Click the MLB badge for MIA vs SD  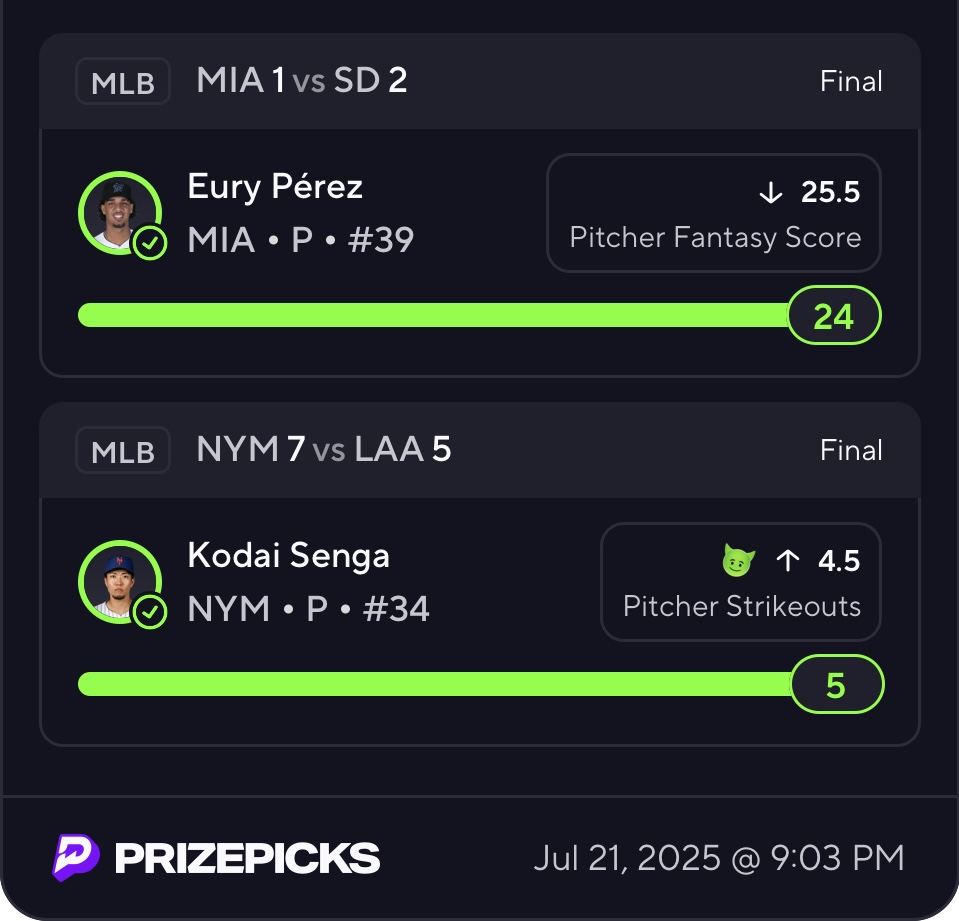pyautogui.click(x=123, y=82)
